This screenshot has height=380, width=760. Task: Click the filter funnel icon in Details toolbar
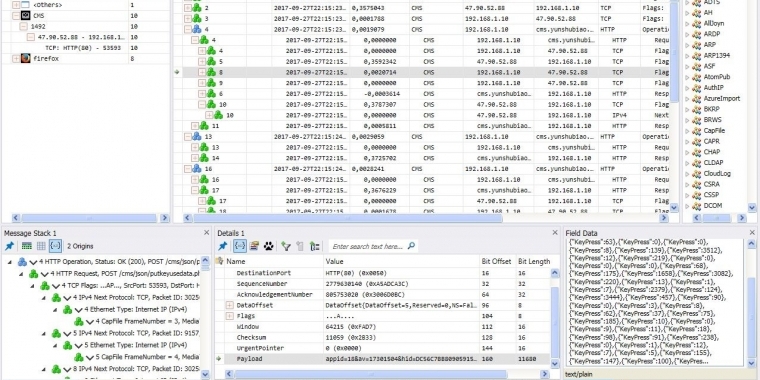pos(285,246)
